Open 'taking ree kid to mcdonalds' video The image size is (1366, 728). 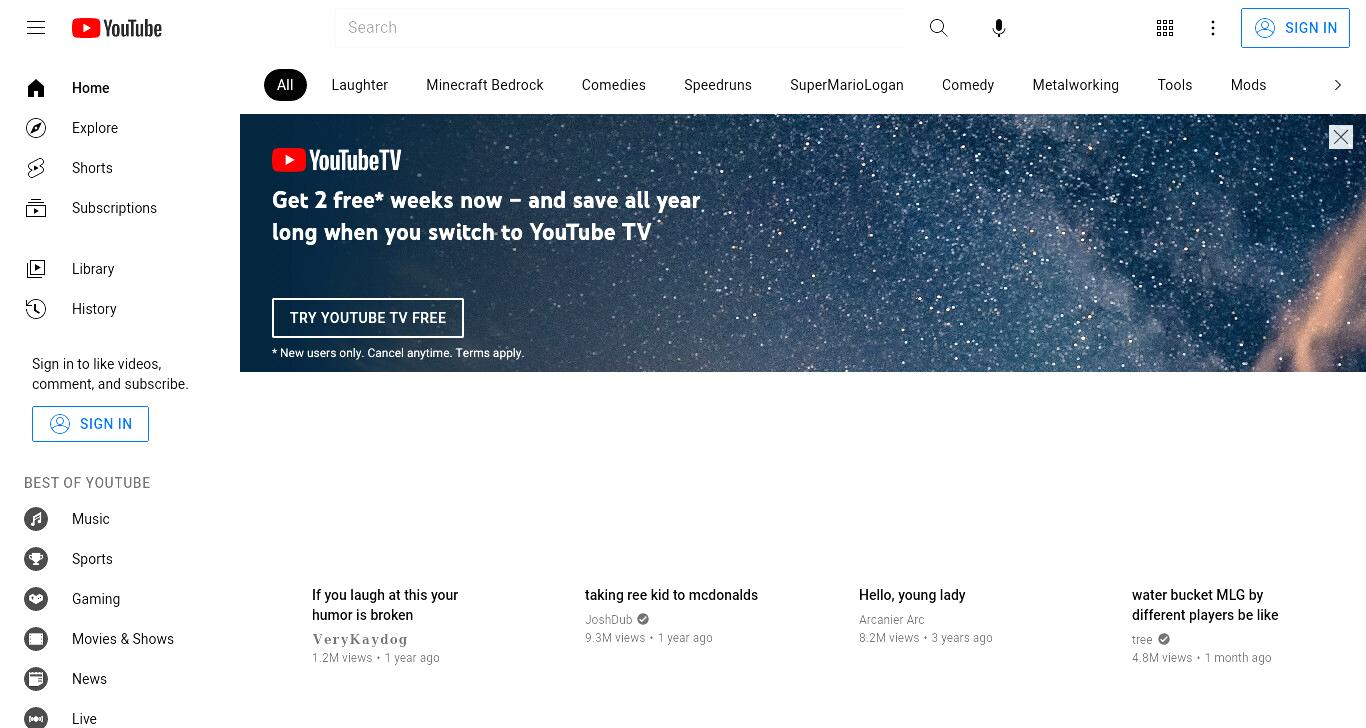[x=671, y=595]
